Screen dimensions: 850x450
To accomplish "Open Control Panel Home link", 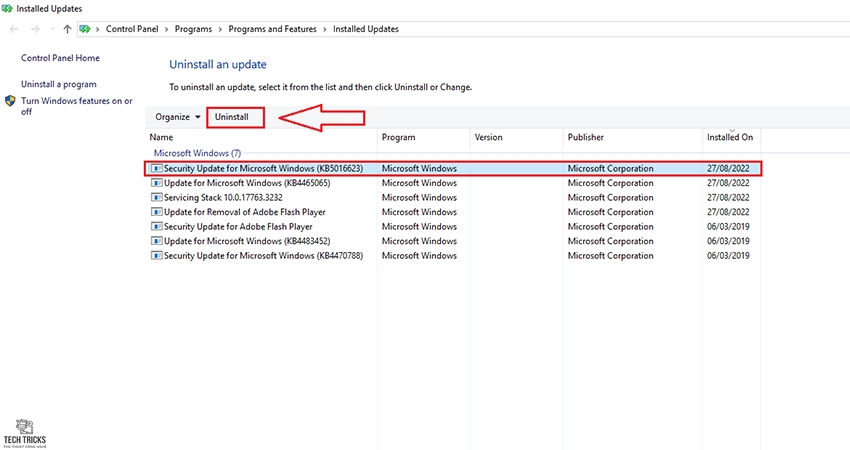I will [60, 58].
